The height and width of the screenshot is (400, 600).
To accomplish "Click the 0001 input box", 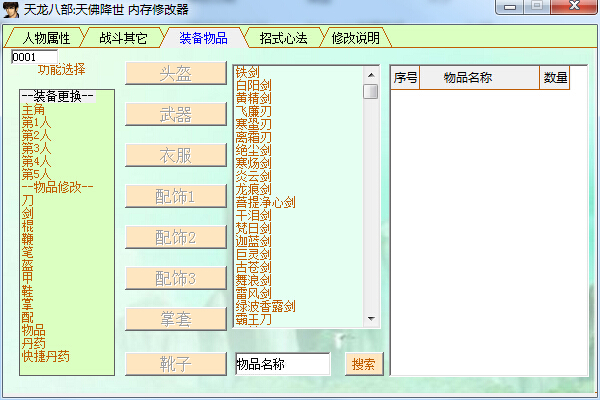I will click(34, 57).
